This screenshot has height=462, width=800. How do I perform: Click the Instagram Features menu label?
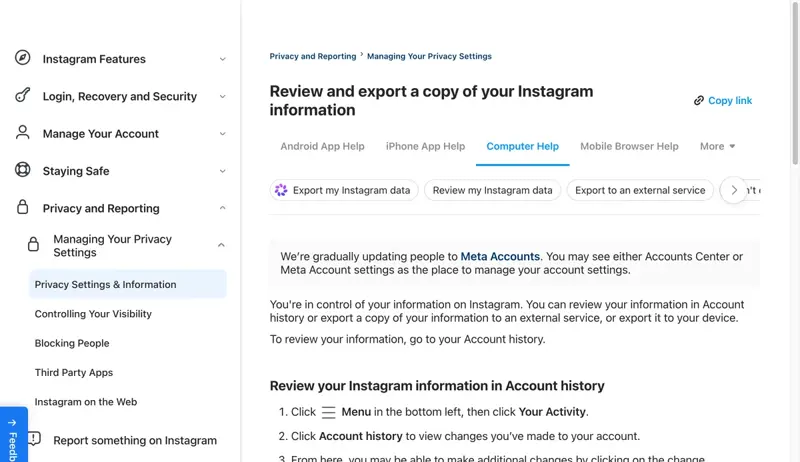coord(94,59)
